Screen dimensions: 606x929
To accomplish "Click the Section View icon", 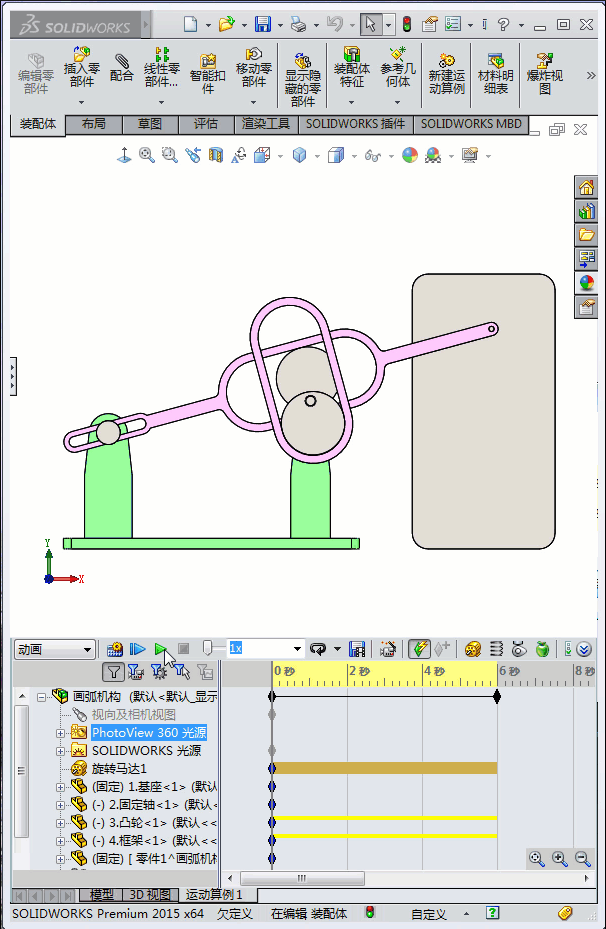I will click(x=216, y=155).
